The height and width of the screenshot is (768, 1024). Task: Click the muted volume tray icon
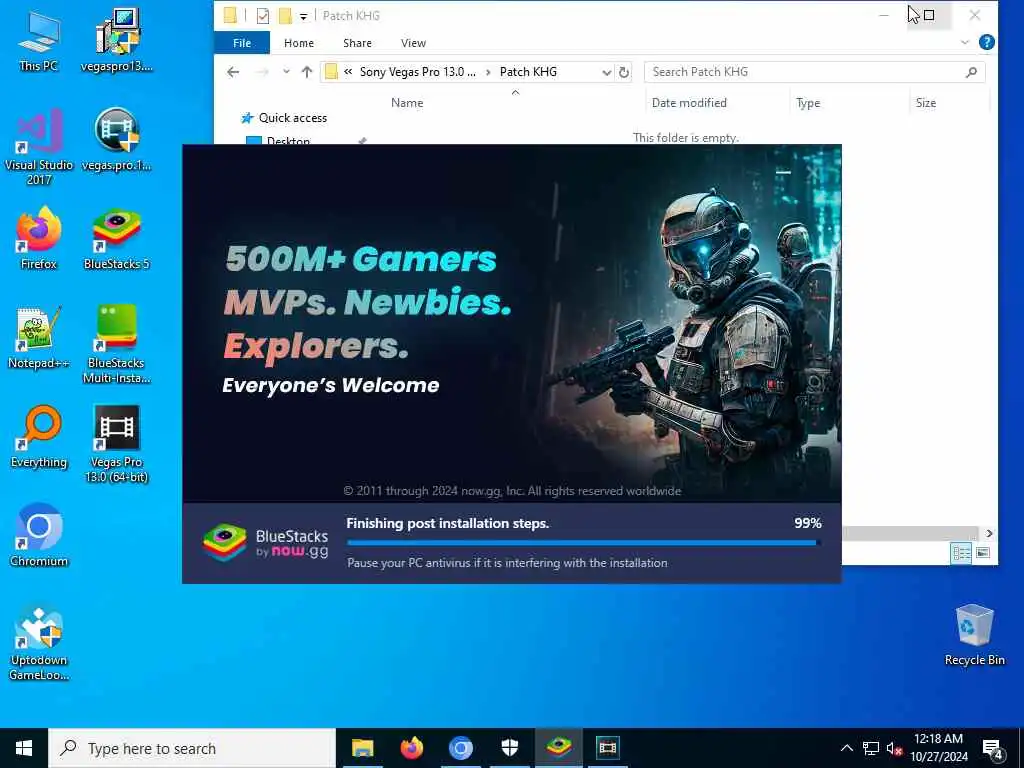(894, 748)
